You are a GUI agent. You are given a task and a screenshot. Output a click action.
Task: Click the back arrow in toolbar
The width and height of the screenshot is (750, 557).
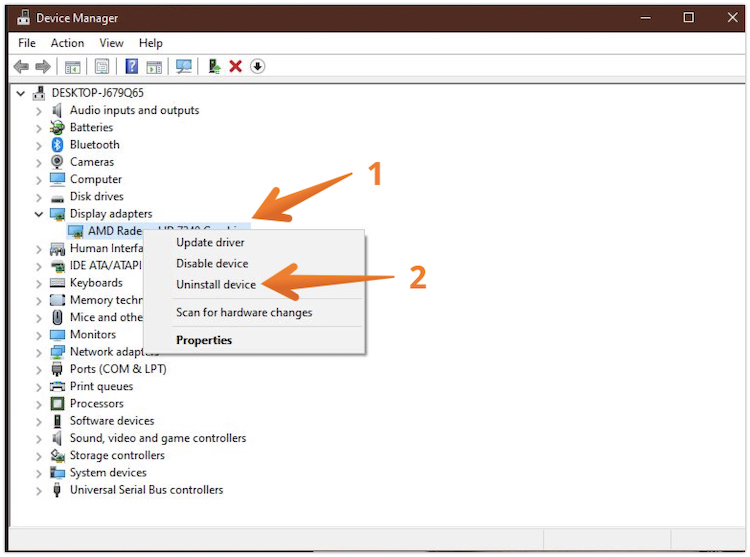(21, 67)
